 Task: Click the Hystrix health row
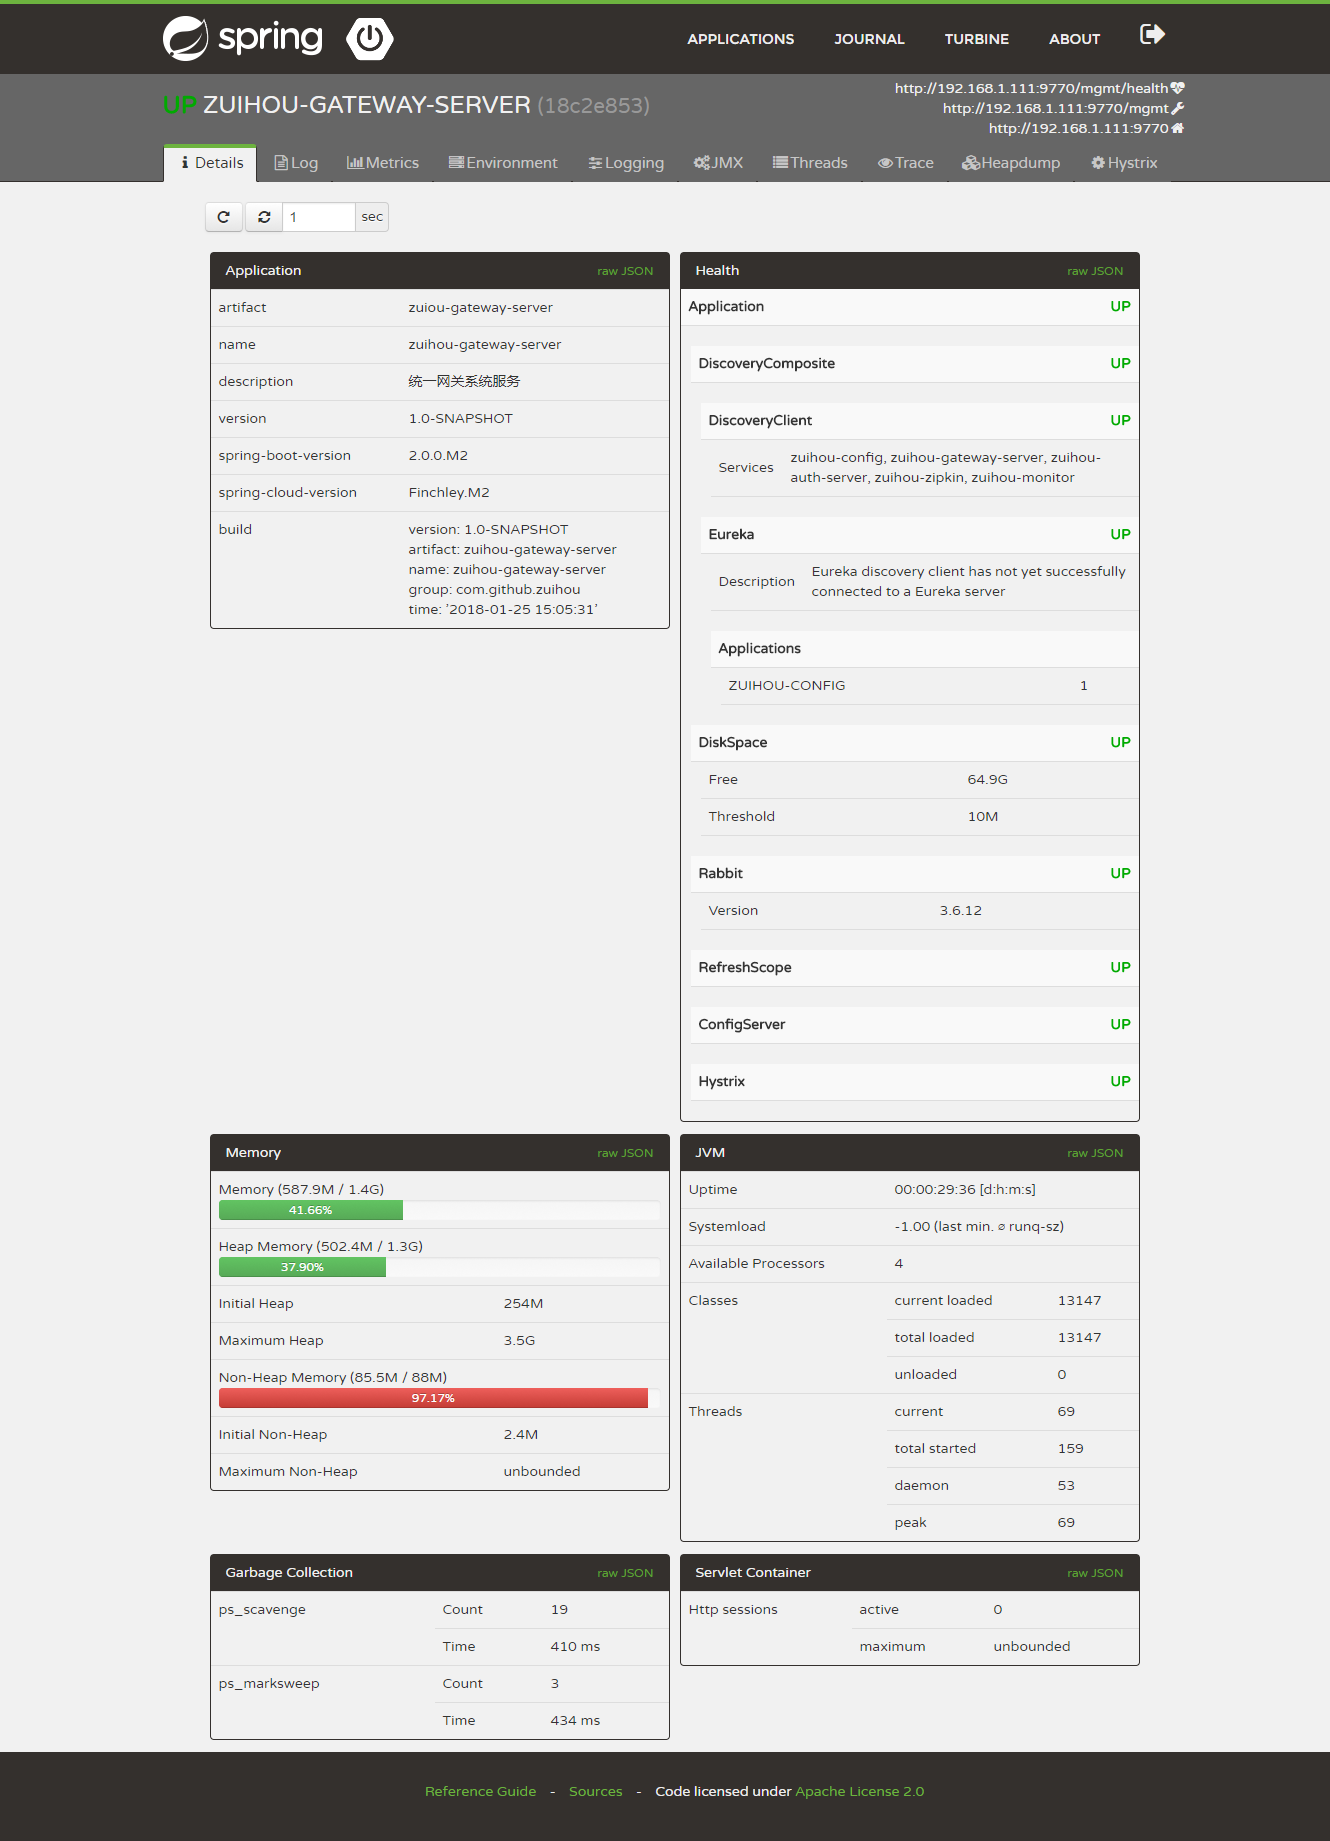click(x=914, y=1081)
